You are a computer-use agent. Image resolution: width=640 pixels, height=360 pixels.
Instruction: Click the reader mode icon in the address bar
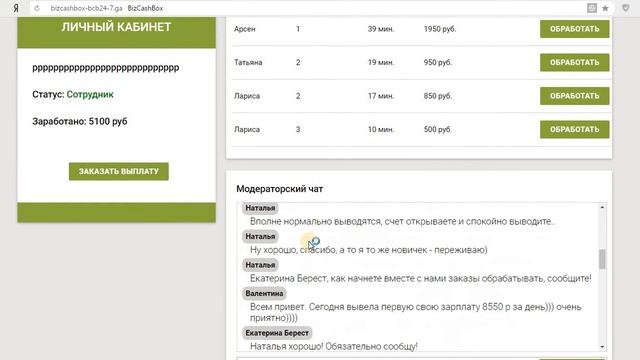(x=592, y=8)
